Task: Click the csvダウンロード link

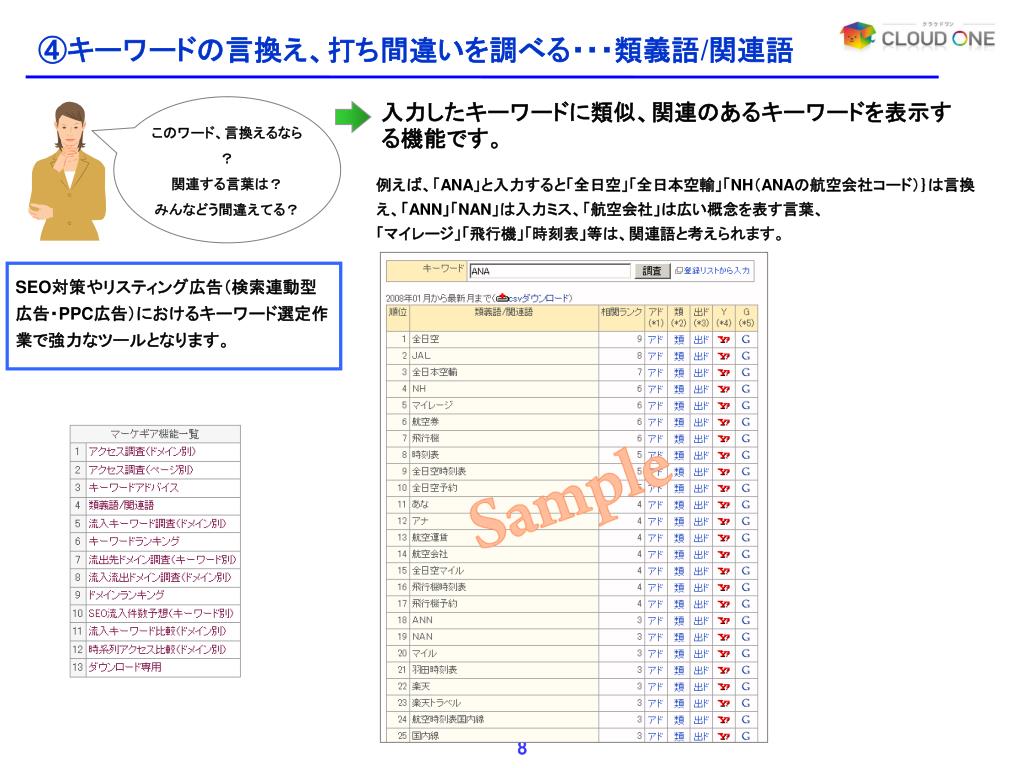Action: click(x=540, y=298)
